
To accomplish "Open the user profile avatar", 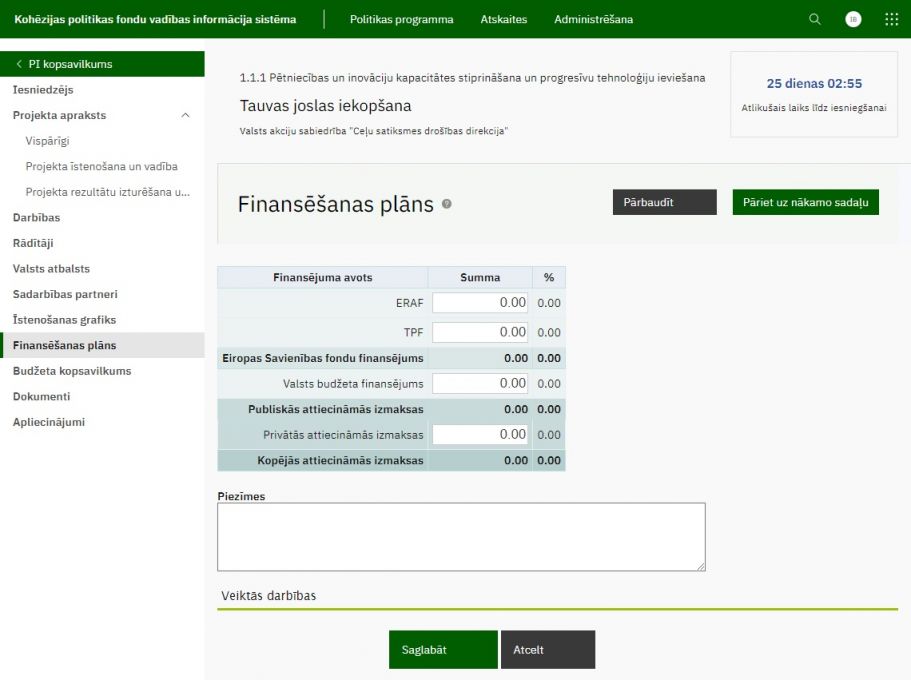I will 853,19.
